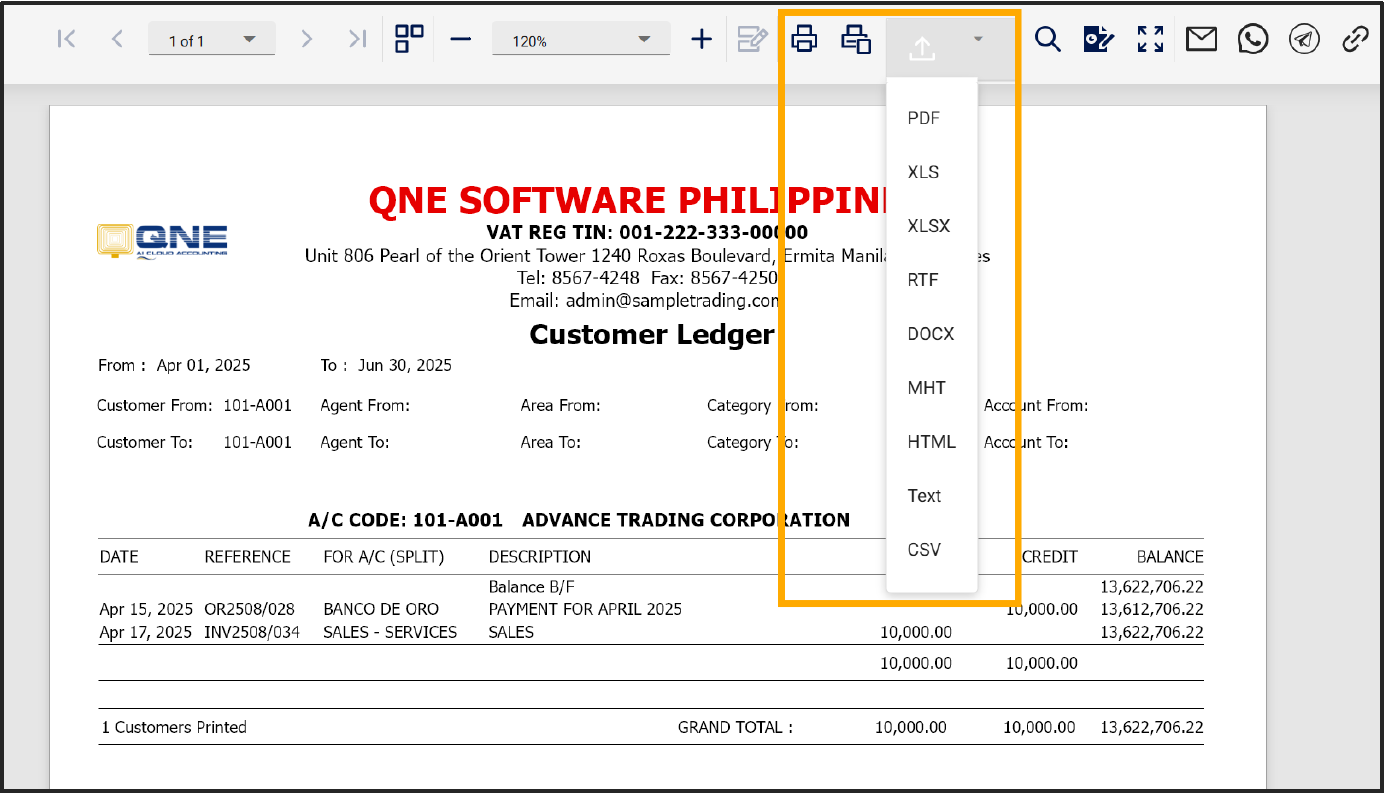Click the 'Balance B/F' row text
1386x795 pixels.
[x=532, y=586]
